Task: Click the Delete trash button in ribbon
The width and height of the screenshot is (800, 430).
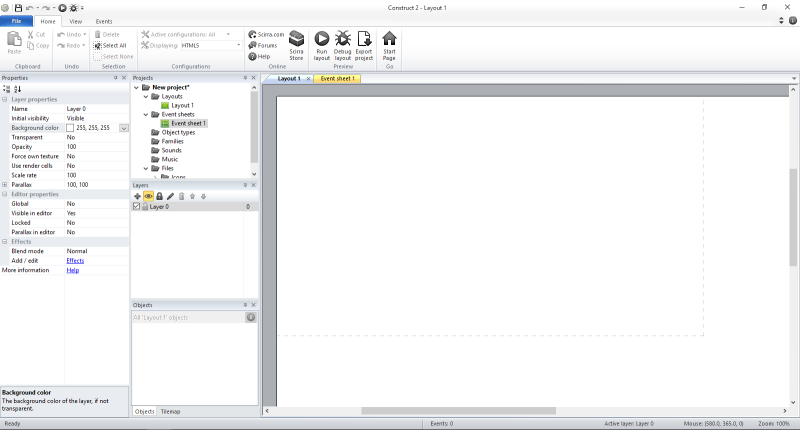Action: click(107, 34)
